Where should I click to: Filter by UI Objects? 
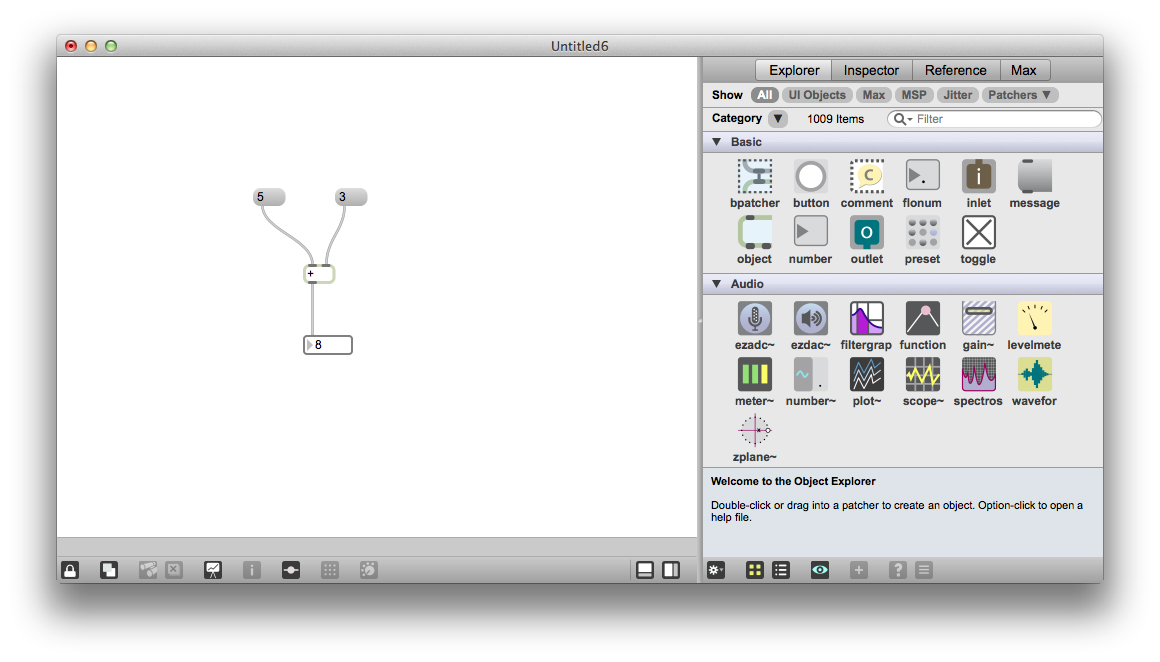817,95
